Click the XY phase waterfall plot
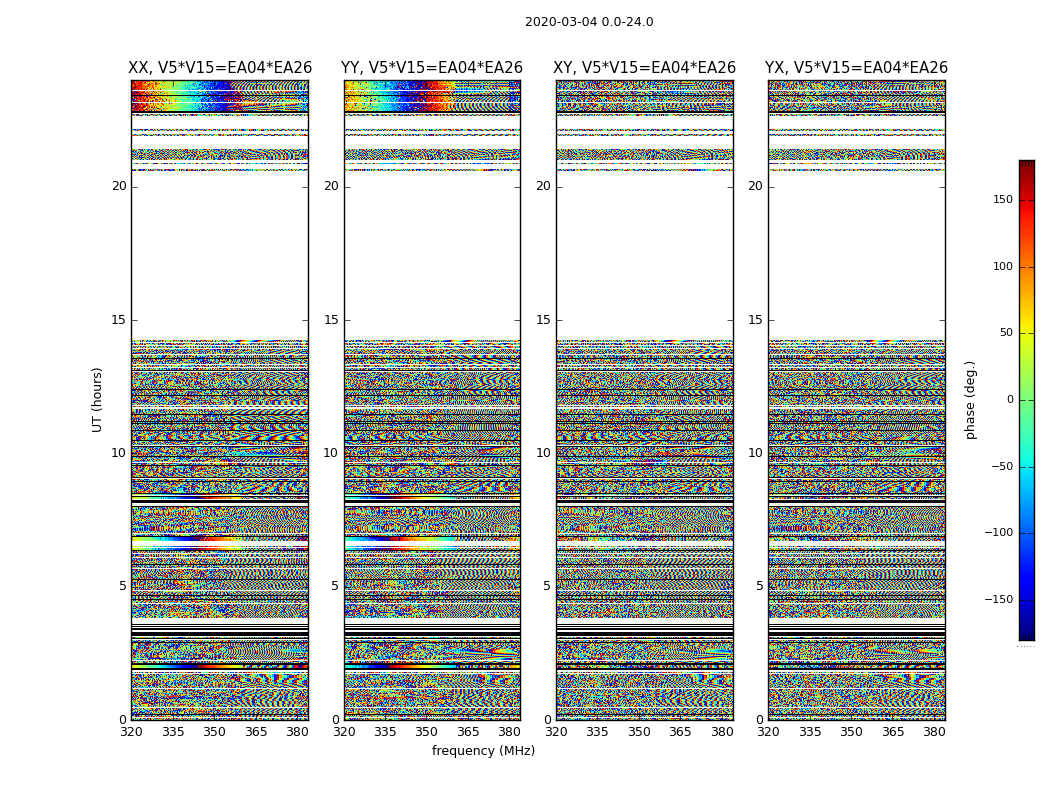 [644, 400]
